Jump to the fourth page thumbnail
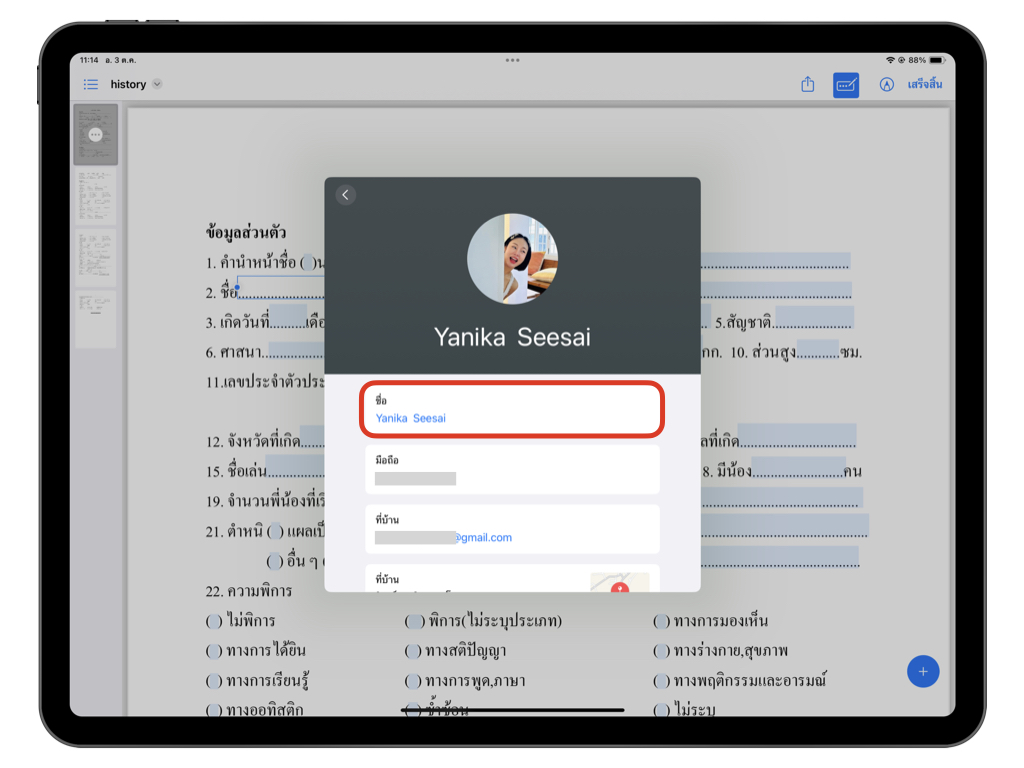This screenshot has height=768, width=1024. [x=95, y=319]
